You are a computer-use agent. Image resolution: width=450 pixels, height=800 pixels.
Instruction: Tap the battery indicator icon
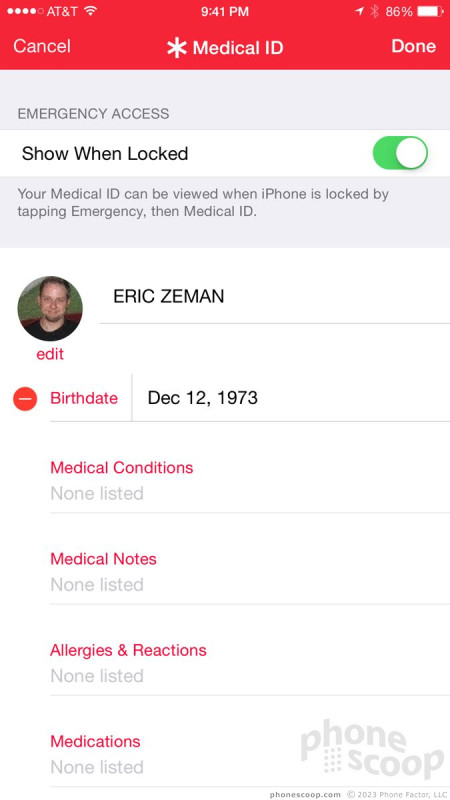430,11
